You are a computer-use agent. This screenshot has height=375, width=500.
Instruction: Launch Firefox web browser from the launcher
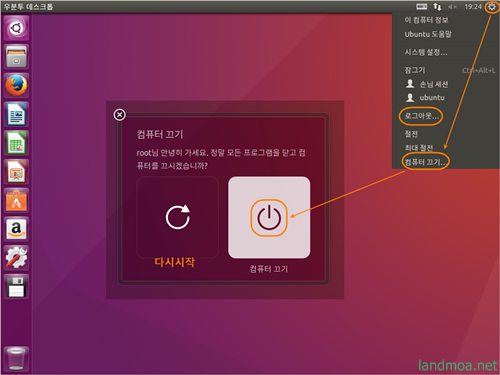pos(16,85)
